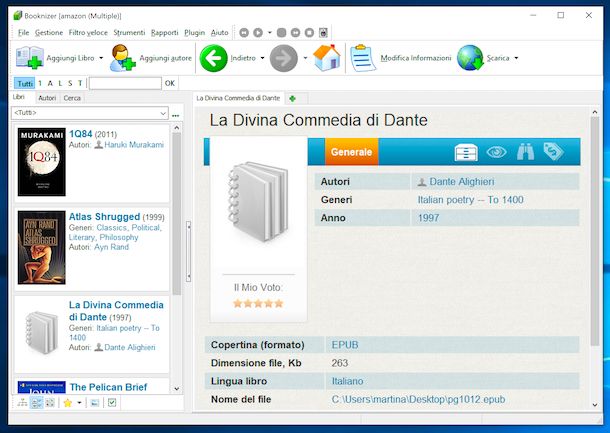Screen dimensions: 610x433
Task: Expand the Indietro history dropdown arrow
Action: pos(262,58)
